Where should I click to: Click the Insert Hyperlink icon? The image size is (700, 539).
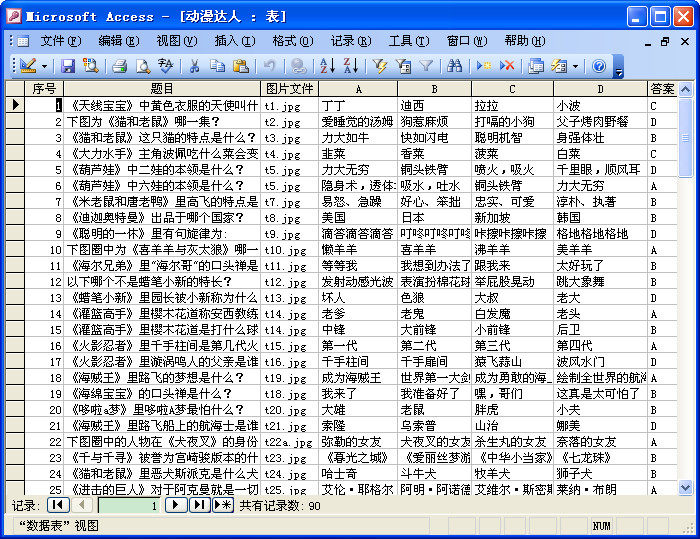coord(299,66)
